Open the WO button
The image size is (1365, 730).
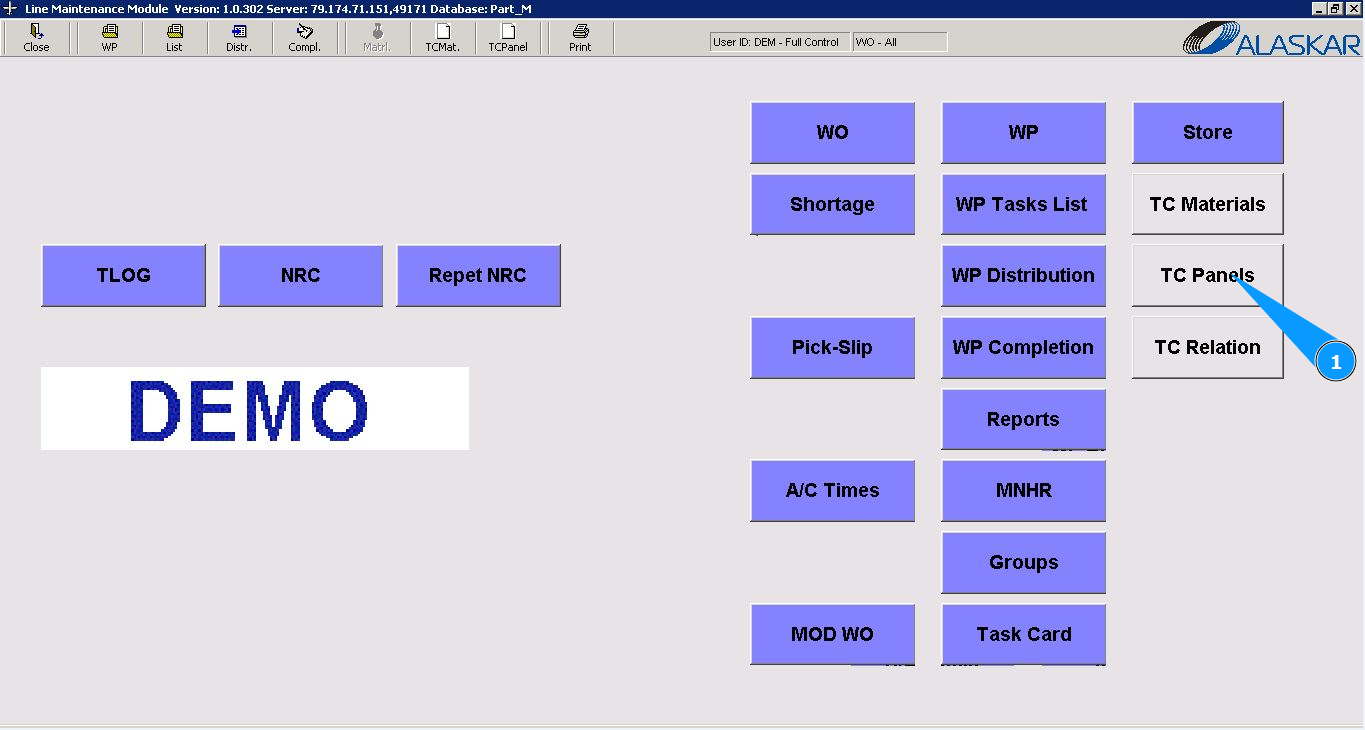click(832, 132)
